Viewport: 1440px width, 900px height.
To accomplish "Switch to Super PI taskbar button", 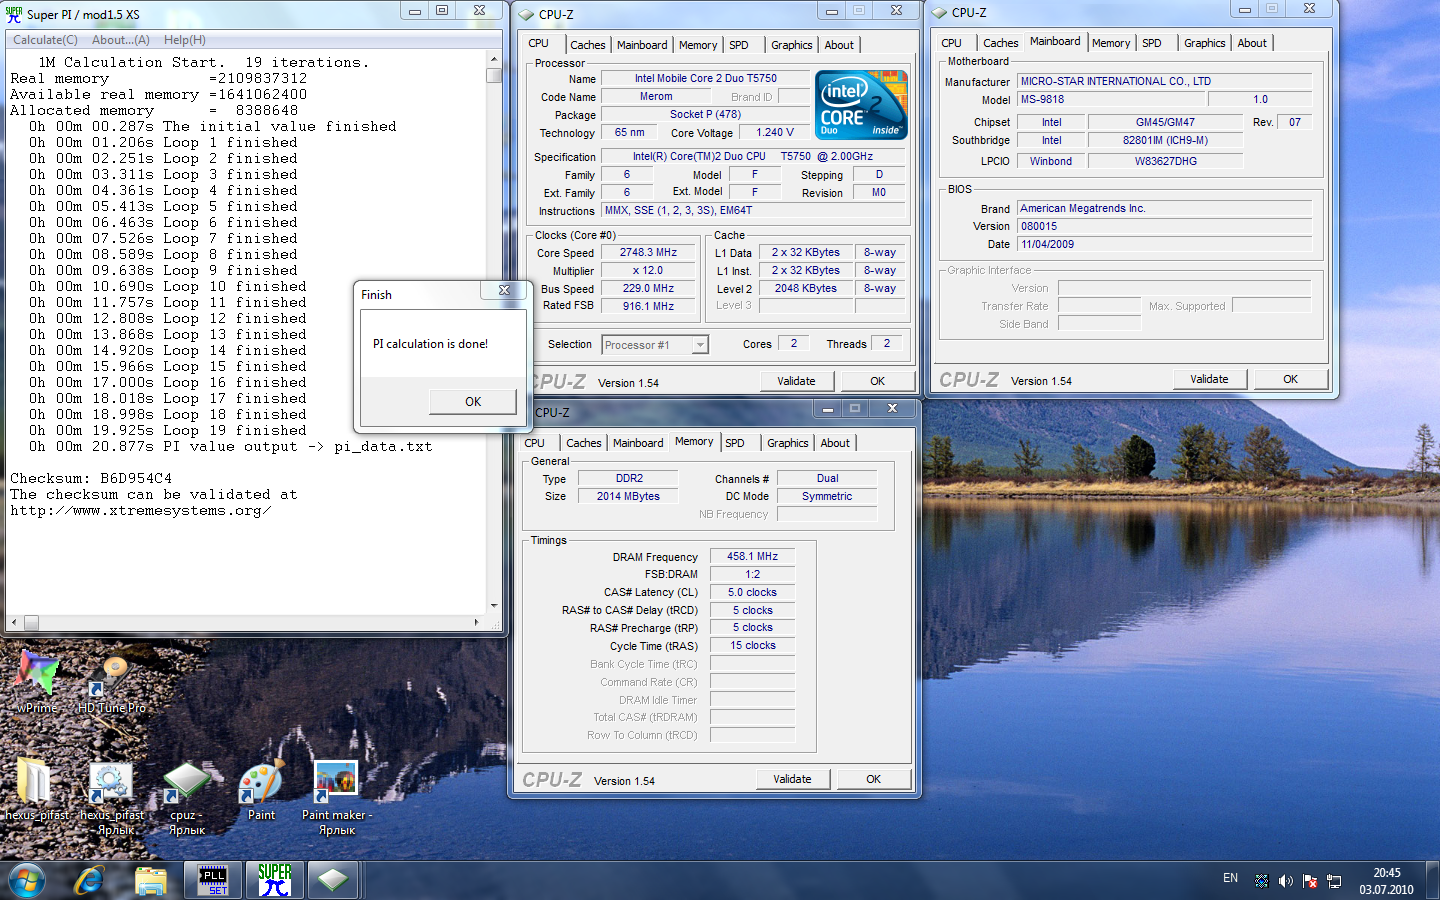I will pyautogui.click(x=274, y=880).
